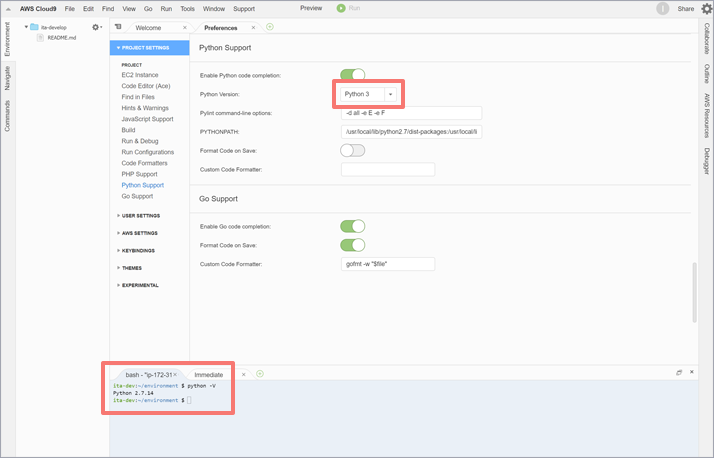Close the Preferences tab
Screen dimensions: 714x458
pos(254,28)
